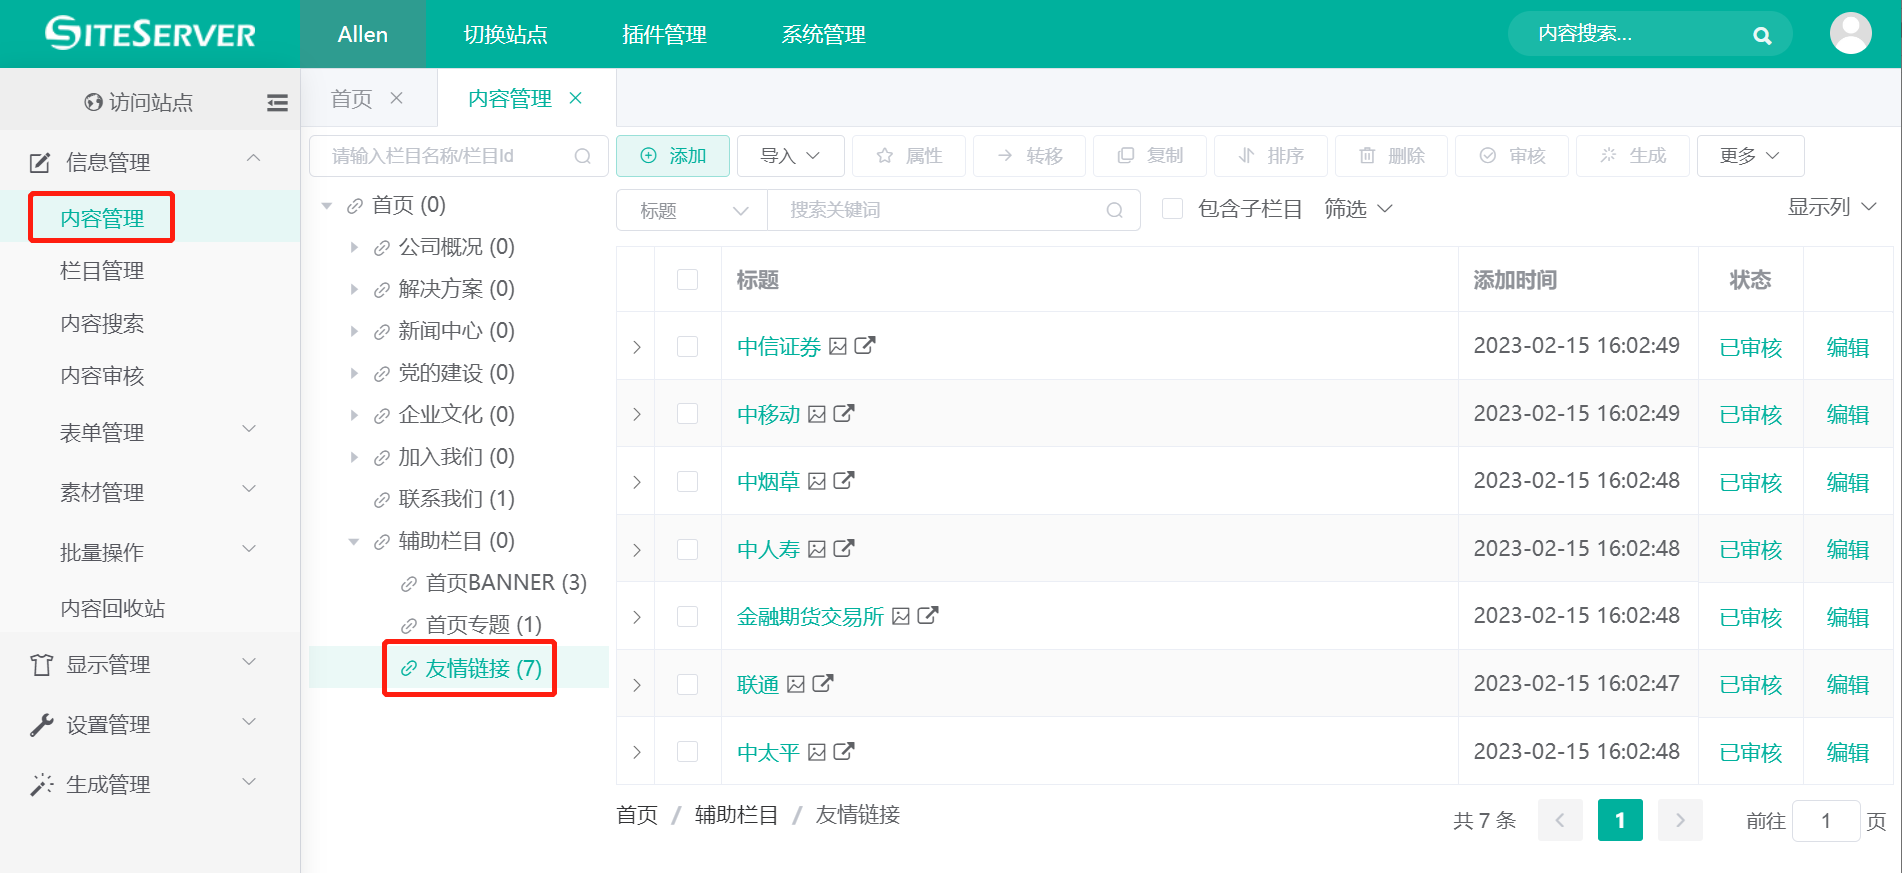
Task: Open external link icon for 中烟草
Action: point(844,480)
